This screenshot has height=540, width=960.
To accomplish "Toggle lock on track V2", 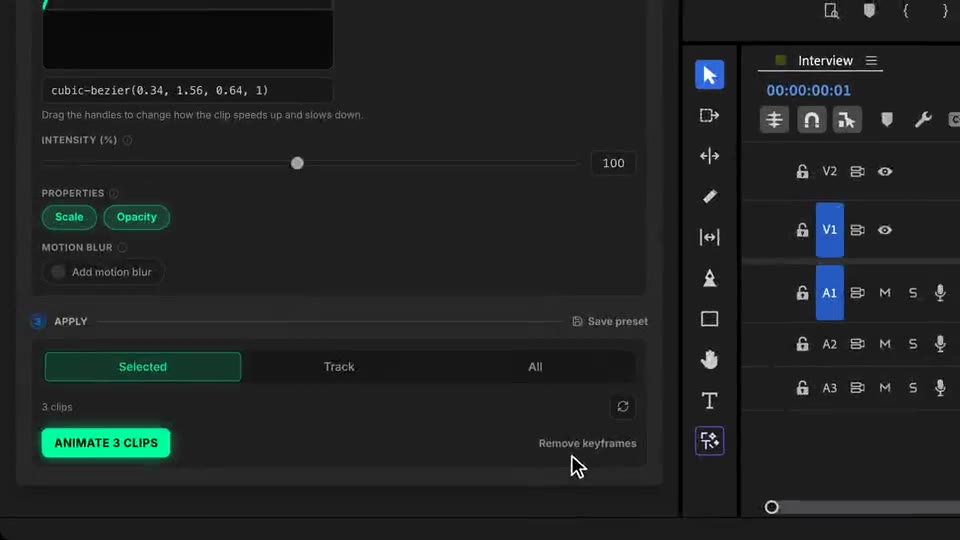I will point(802,171).
